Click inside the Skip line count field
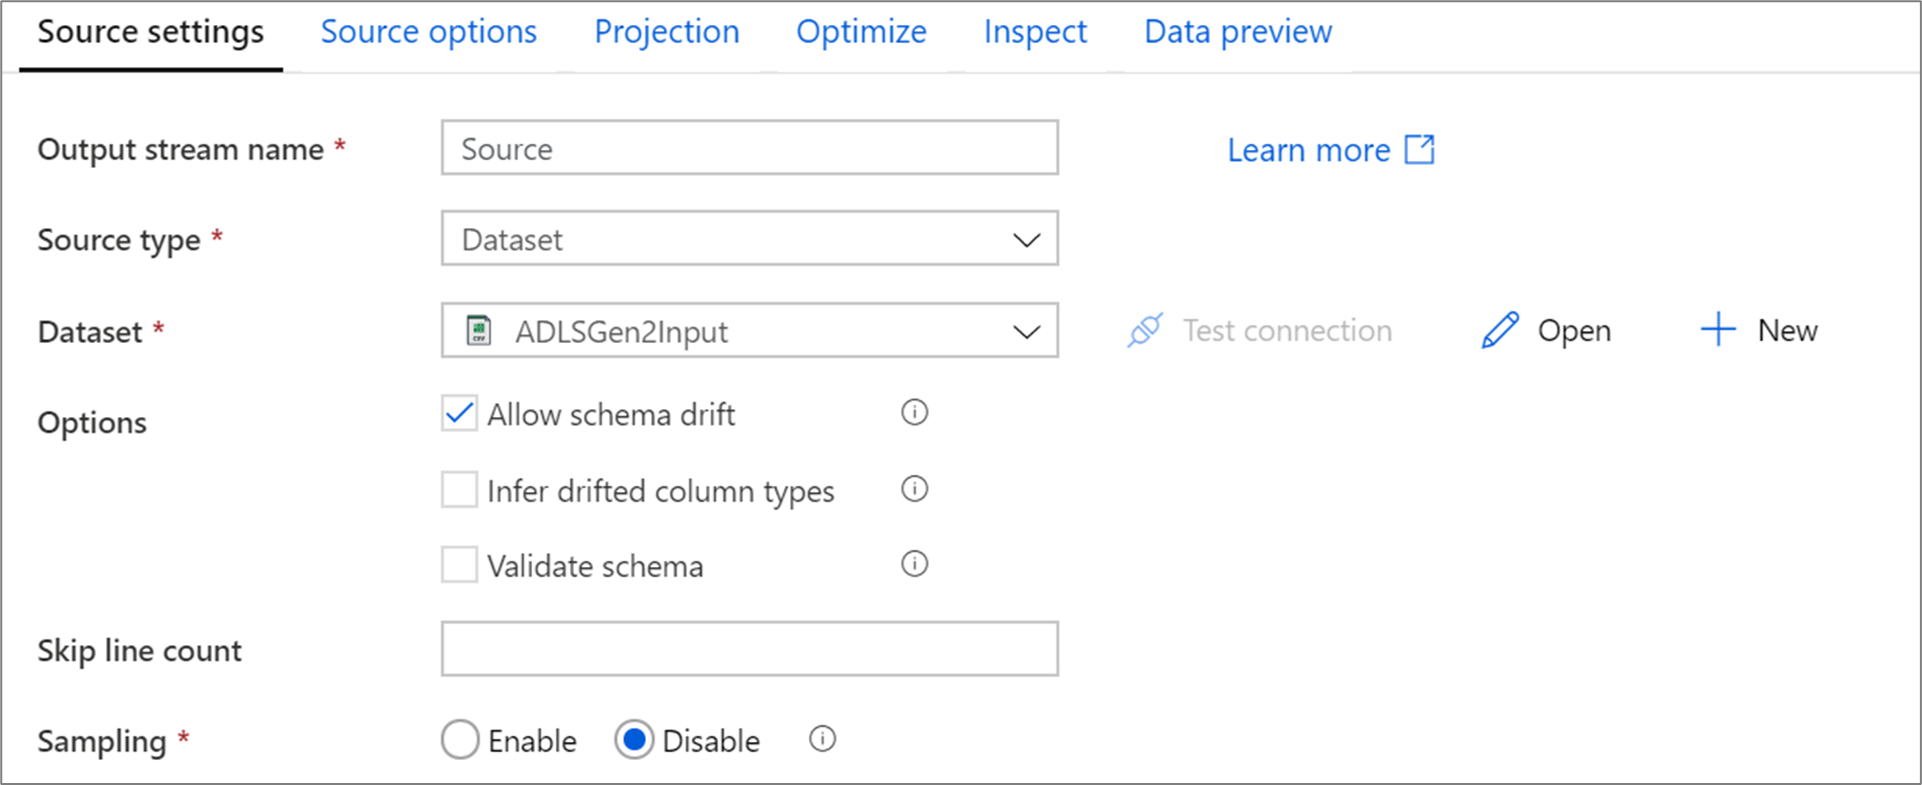 point(749,649)
